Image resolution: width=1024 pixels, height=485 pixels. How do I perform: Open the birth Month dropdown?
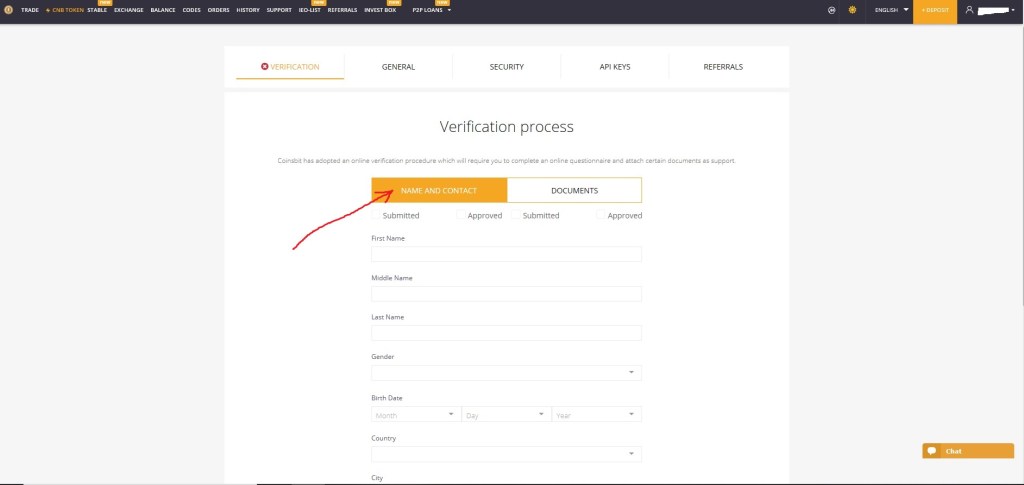click(415, 414)
